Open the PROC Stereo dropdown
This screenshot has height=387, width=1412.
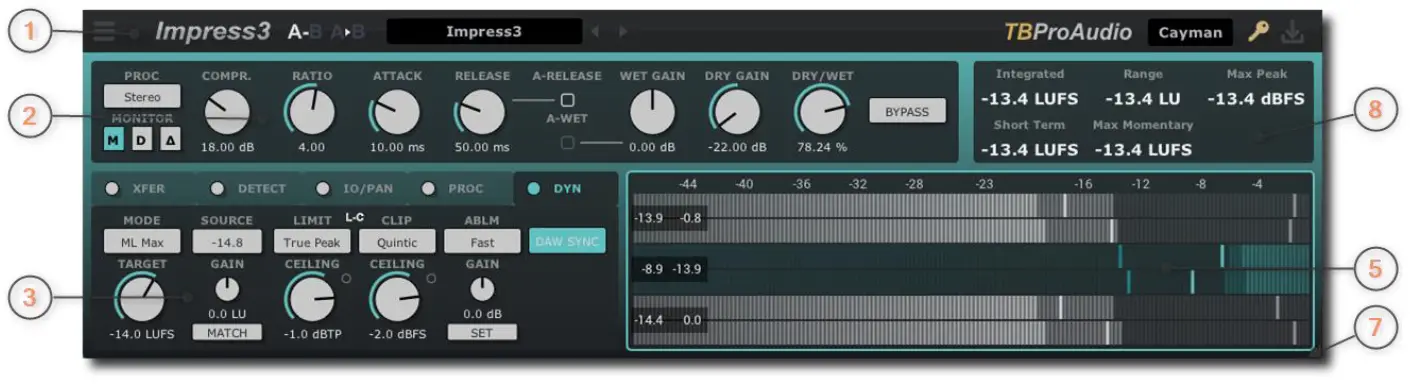(142, 97)
